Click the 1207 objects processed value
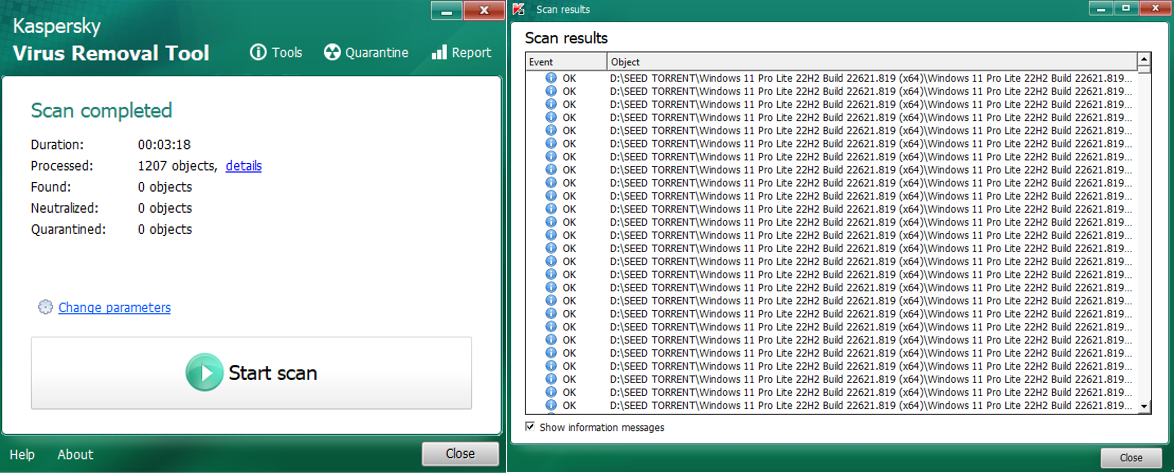 coord(177,166)
